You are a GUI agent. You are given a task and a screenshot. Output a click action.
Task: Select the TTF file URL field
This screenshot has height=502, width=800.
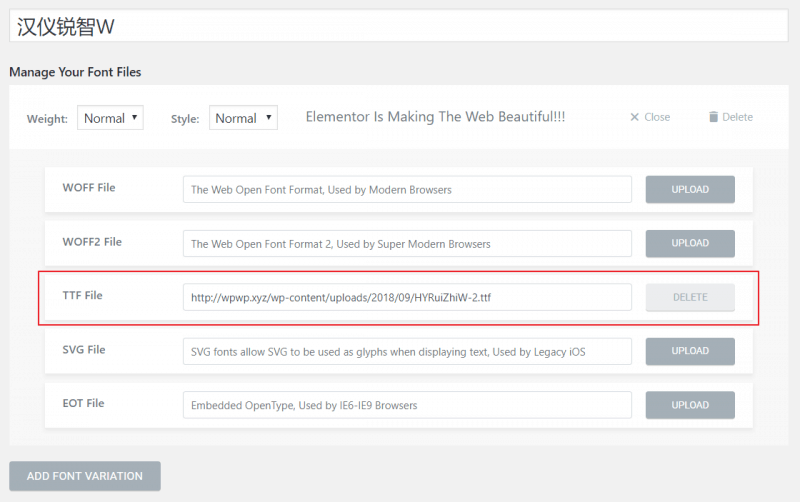[407, 297]
